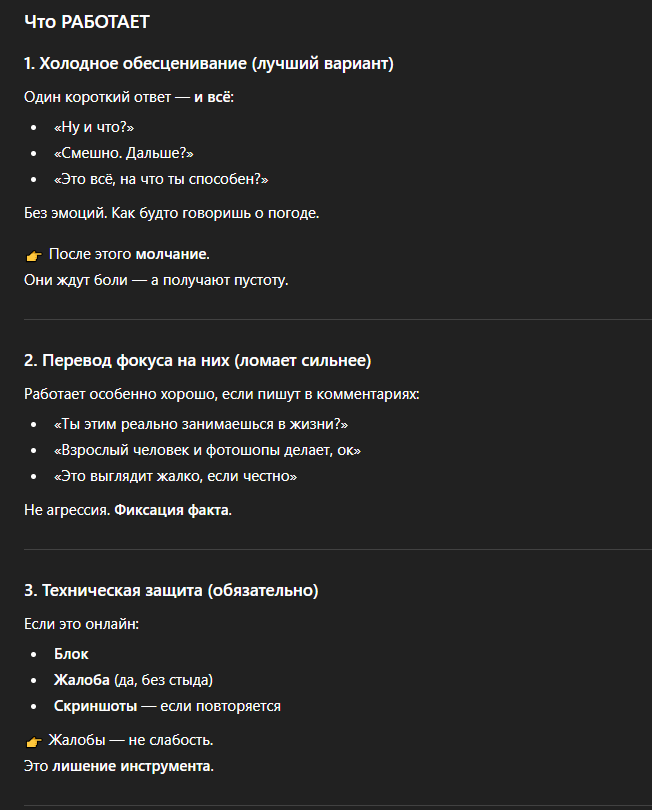The width and height of the screenshot is (652, 810).
Task: Click the sentence "Без эмоций. Как будто говоришь о погоде."
Action: 171,212
